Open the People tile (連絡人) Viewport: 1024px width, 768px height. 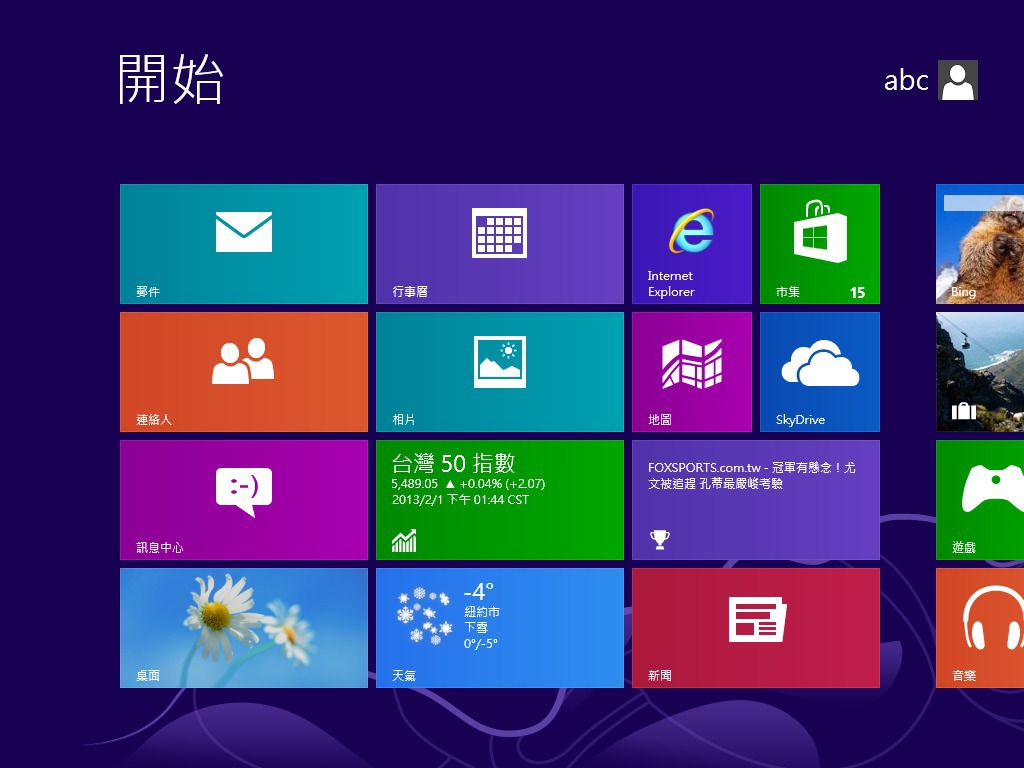[244, 372]
